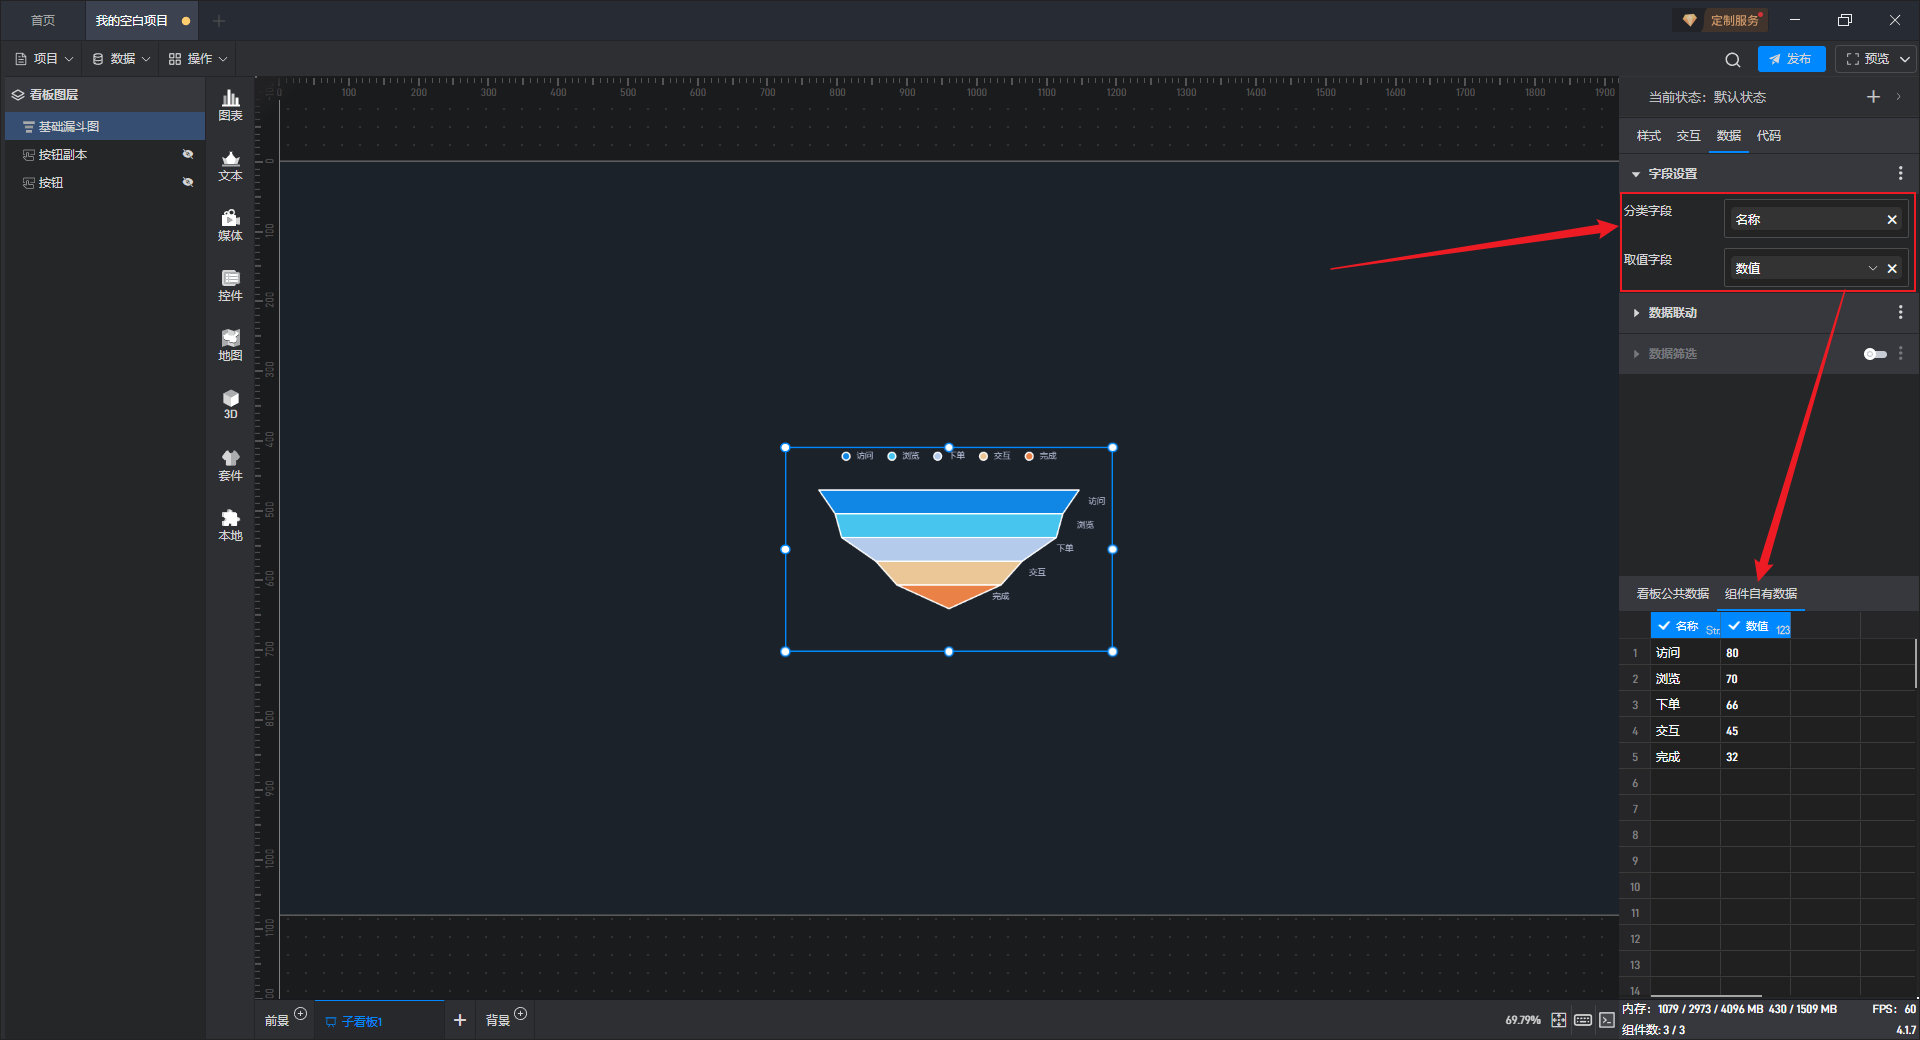Switch to the 样式 style tab
The width and height of the screenshot is (1920, 1040).
coord(1648,136)
